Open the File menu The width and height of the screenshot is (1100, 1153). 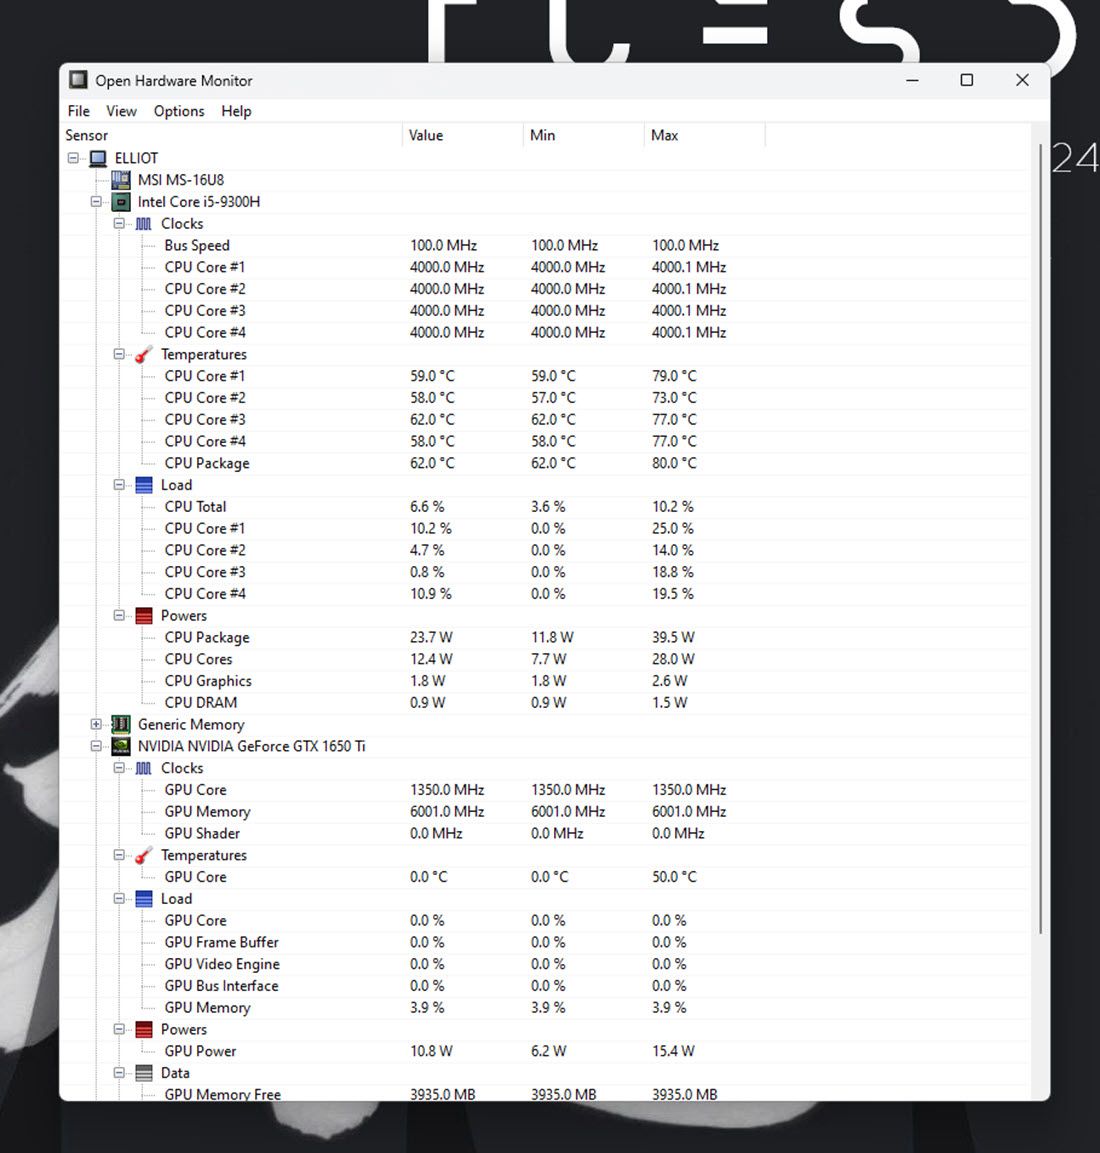point(79,111)
